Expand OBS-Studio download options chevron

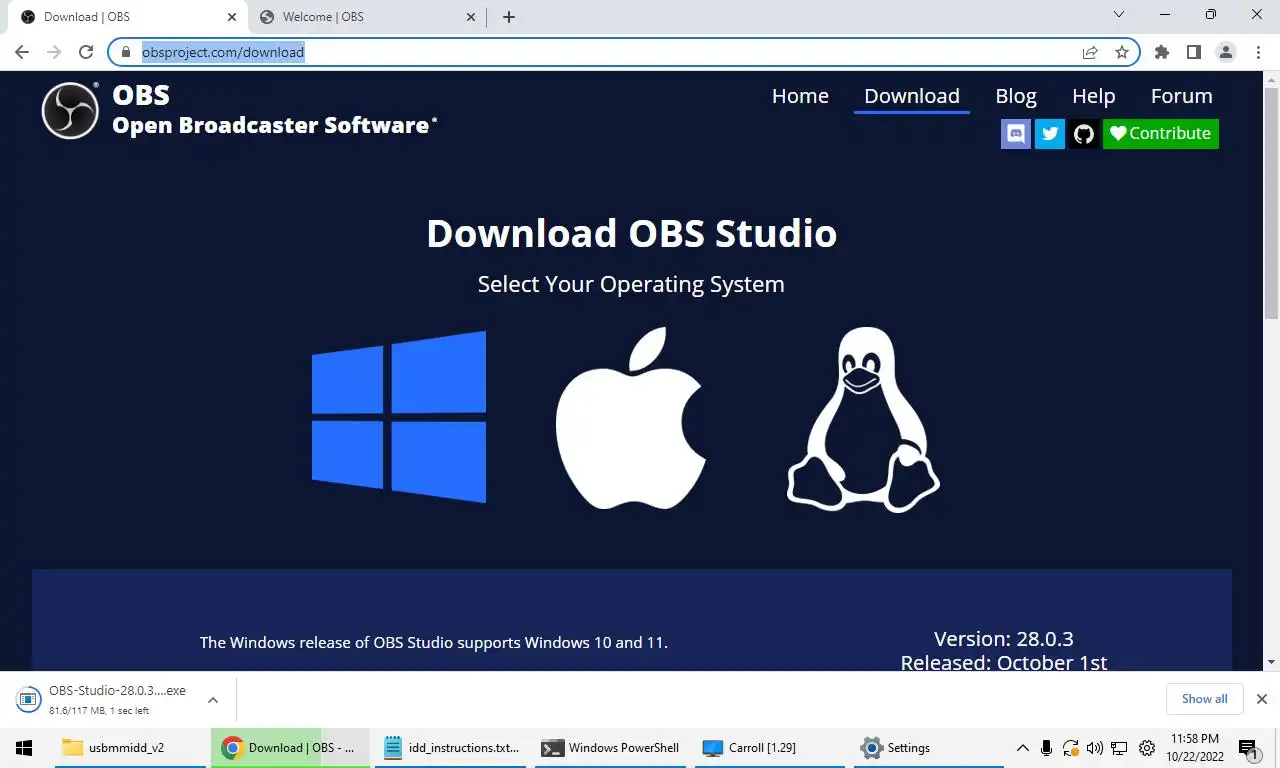click(x=213, y=699)
